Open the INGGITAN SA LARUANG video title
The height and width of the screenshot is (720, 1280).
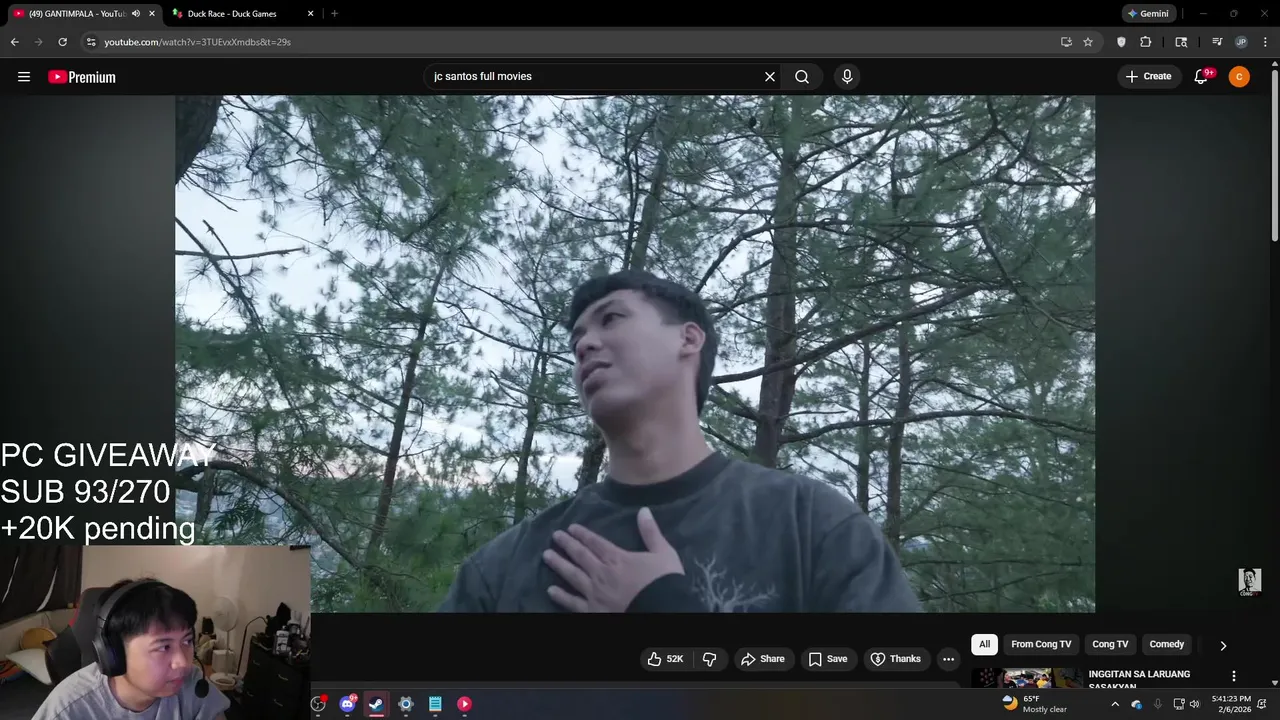coord(1139,680)
